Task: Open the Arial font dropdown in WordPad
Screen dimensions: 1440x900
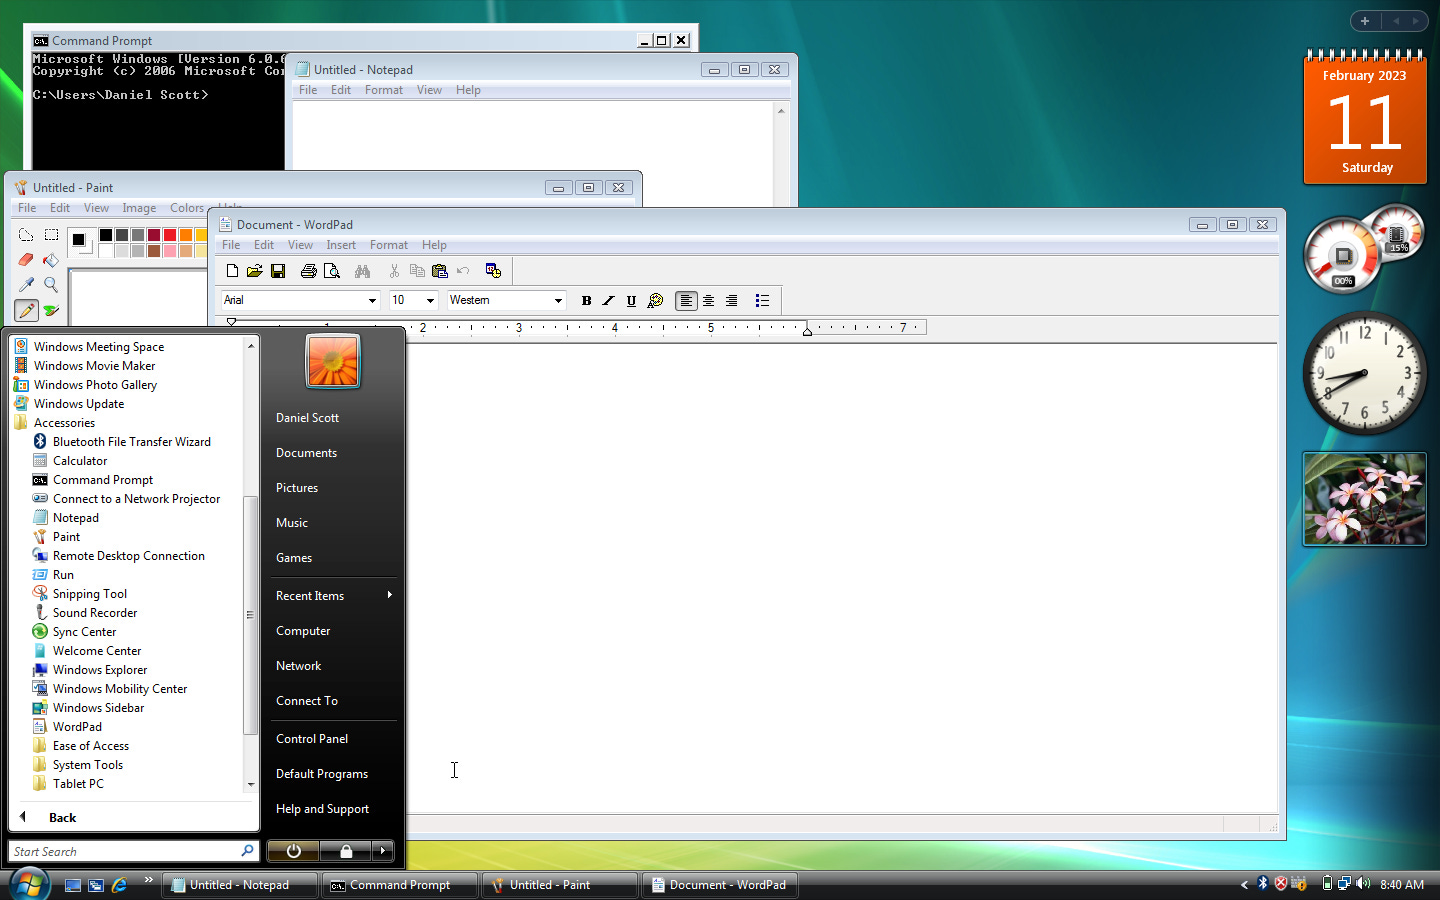Action: 371,300
